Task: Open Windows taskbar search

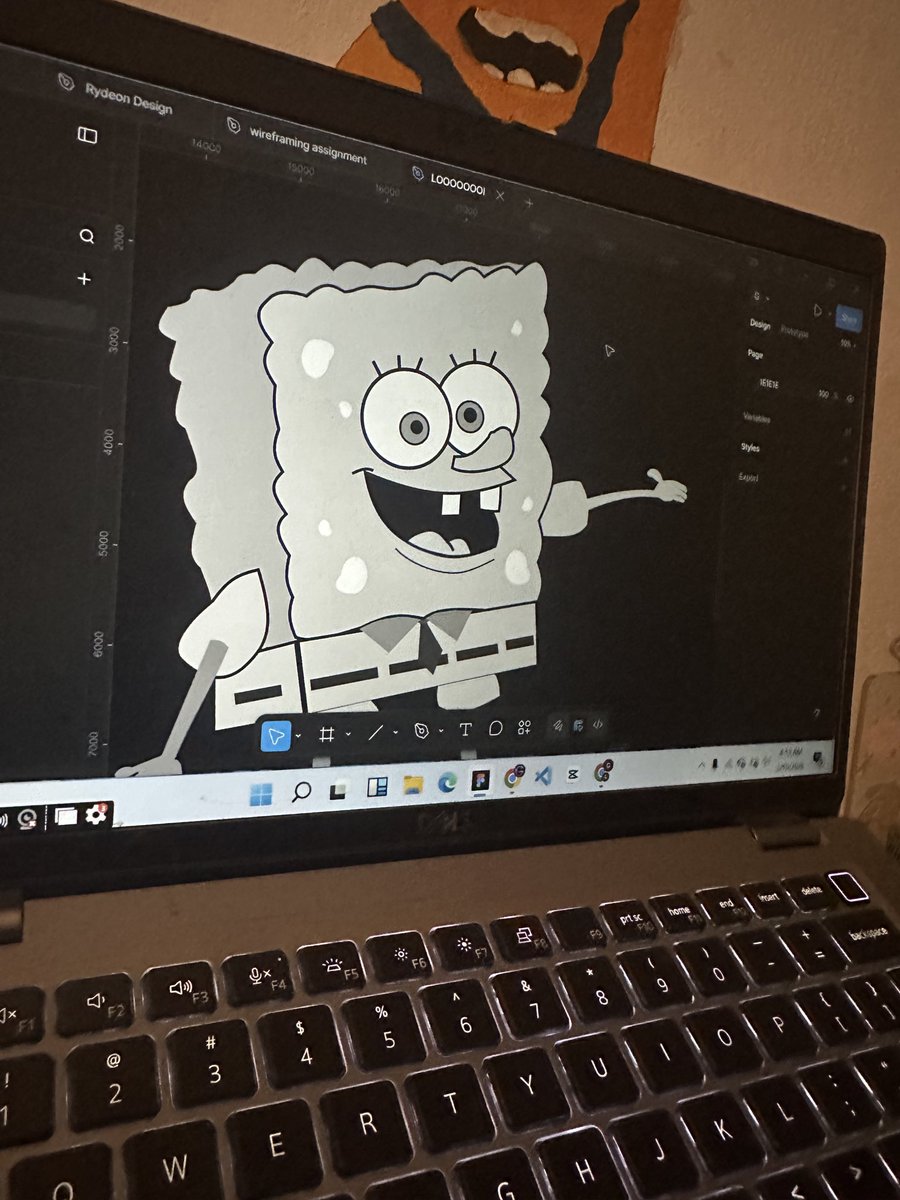Action: point(301,792)
